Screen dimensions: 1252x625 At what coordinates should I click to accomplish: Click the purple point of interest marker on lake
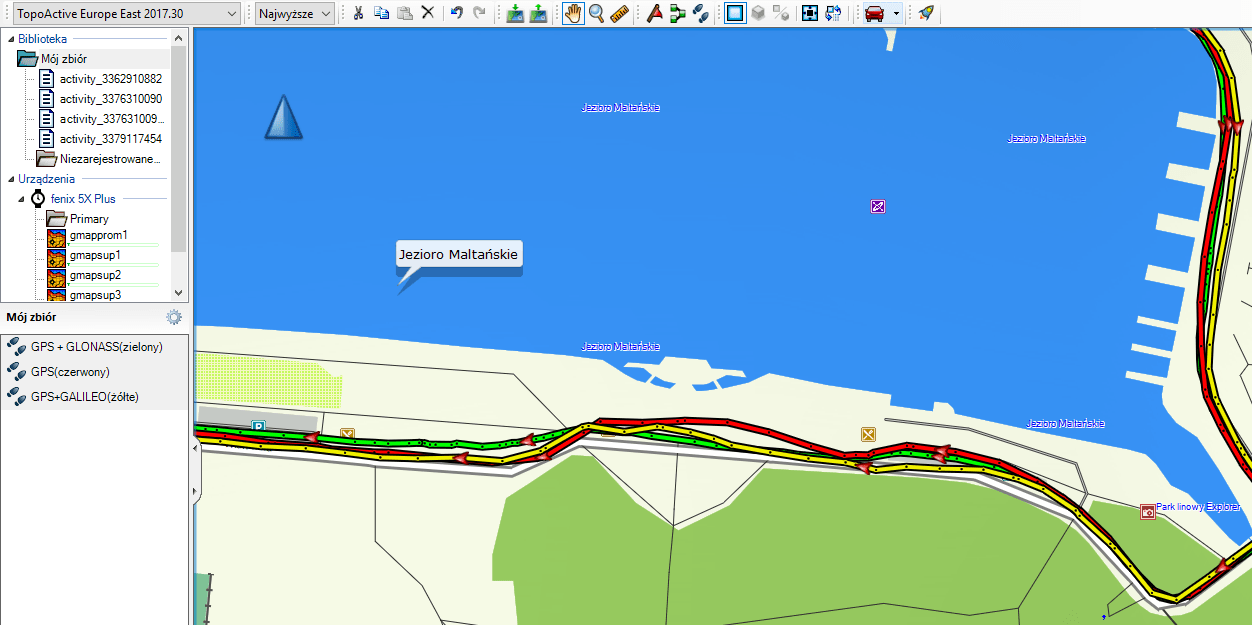click(x=878, y=207)
